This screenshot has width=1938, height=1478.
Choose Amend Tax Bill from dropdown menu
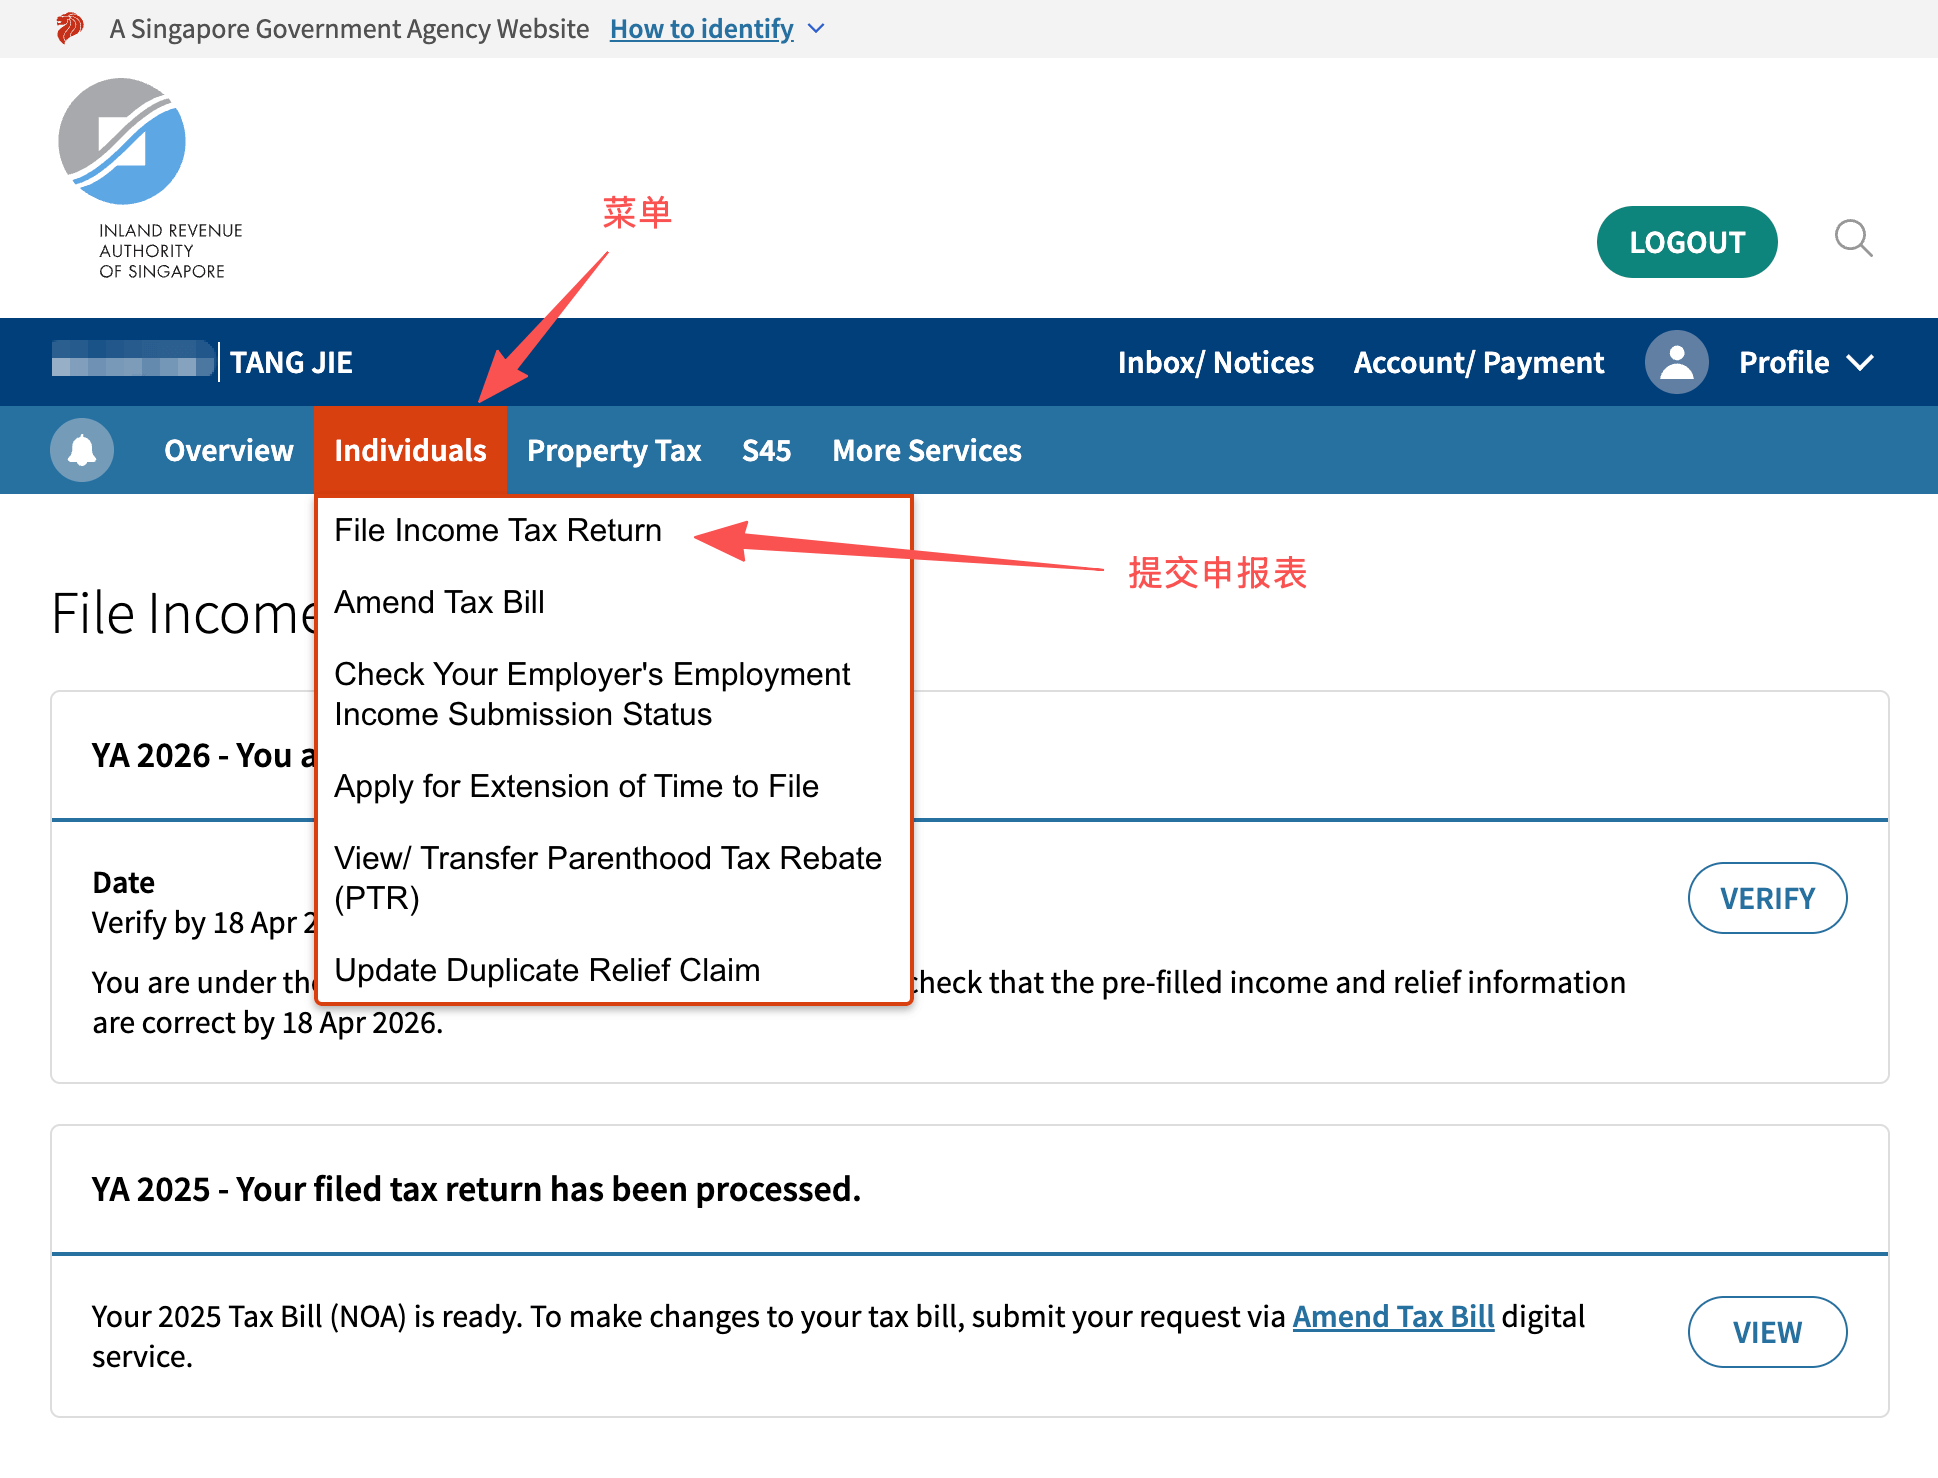click(439, 602)
